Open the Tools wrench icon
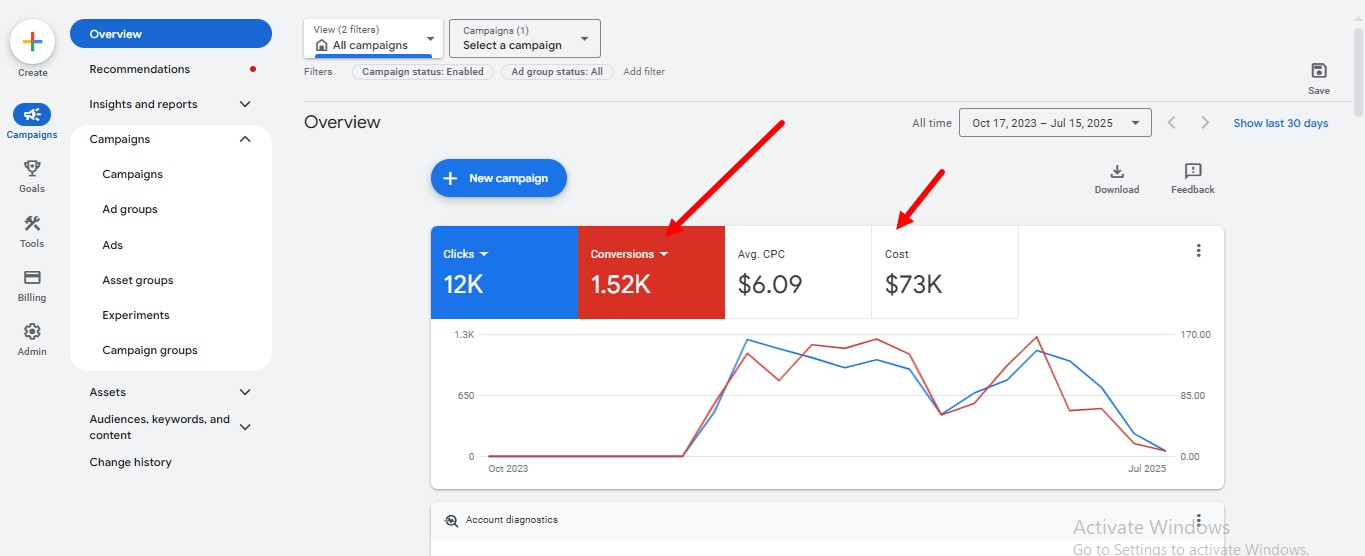This screenshot has width=1365, height=556. 32,223
